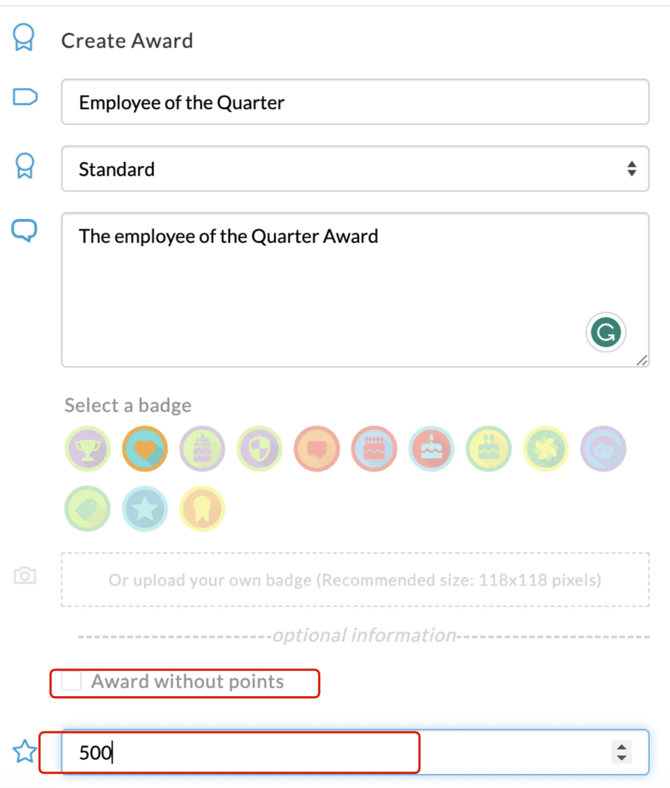The height and width of the screenshot is (788, 670).
Task: Click into the award description text area
Action: (355, 290)
